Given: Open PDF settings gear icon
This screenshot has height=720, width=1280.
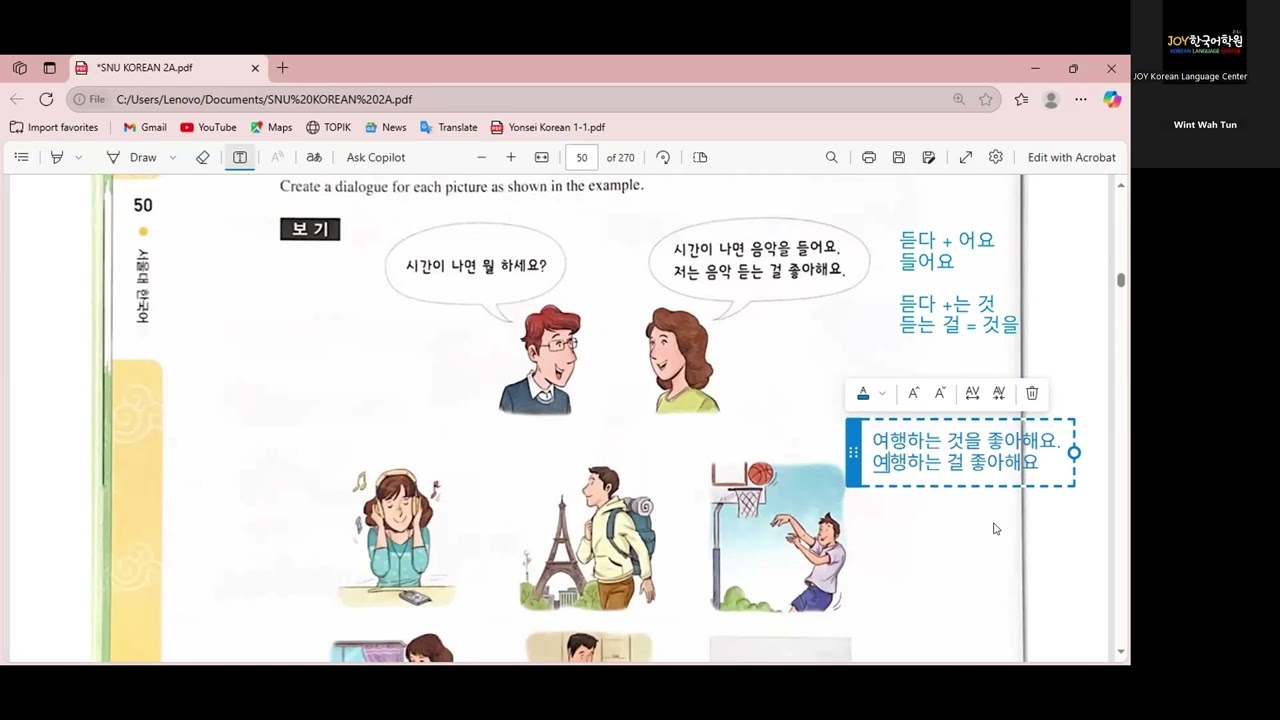Looking at the screenshot, I should 996,157.
